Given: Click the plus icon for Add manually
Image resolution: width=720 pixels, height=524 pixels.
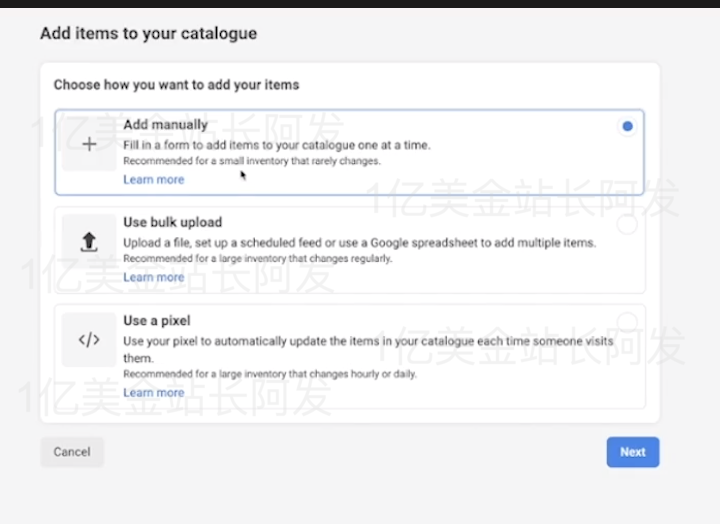Looking at the screenshot, I should pyautogui.click(x=89, y=144).
